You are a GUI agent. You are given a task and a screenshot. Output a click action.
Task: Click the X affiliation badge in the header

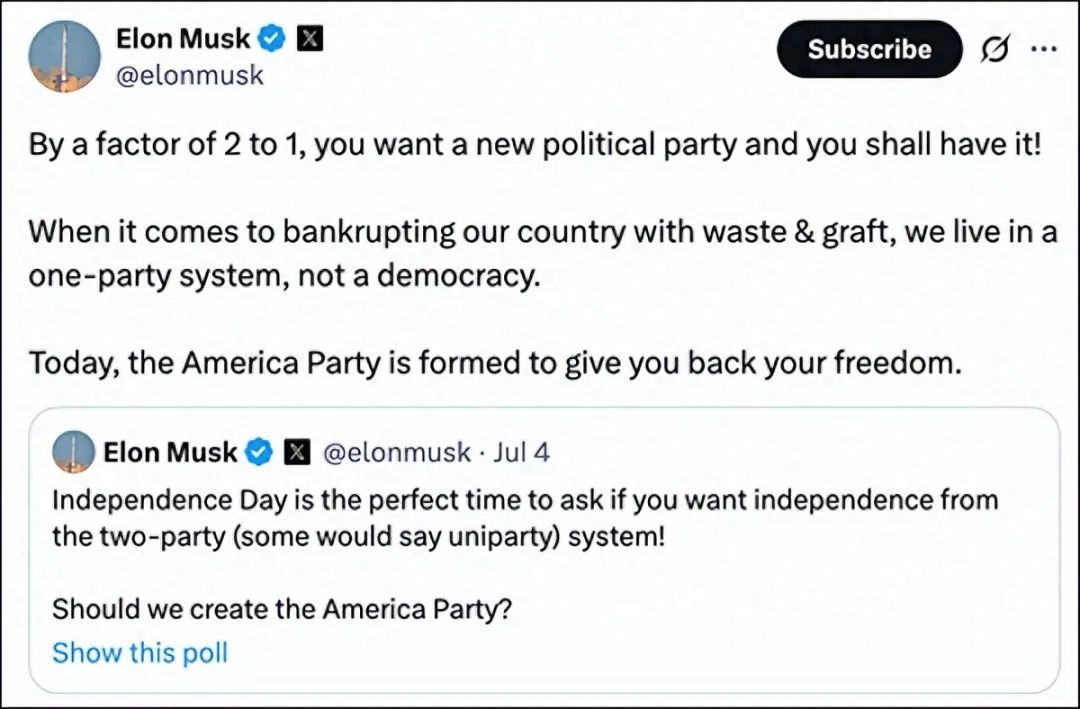coord(311,39)
